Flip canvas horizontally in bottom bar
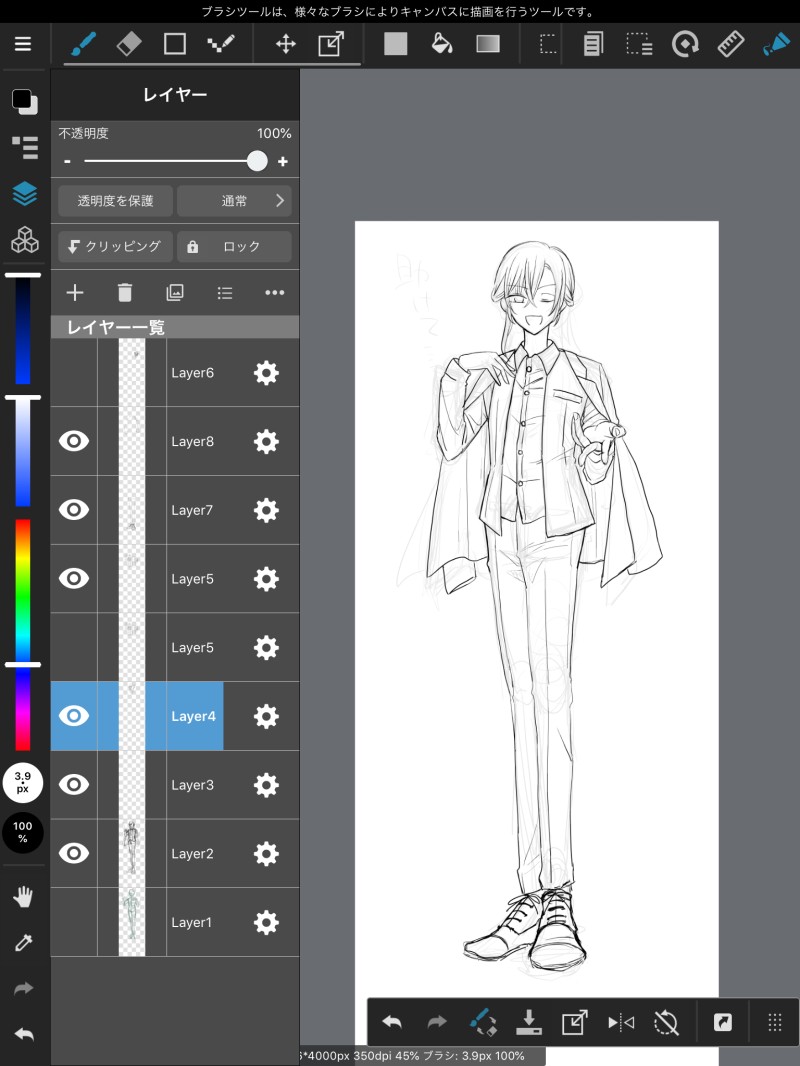The height and width of the screenshot is (1066, 800). tap(621, 1022)
